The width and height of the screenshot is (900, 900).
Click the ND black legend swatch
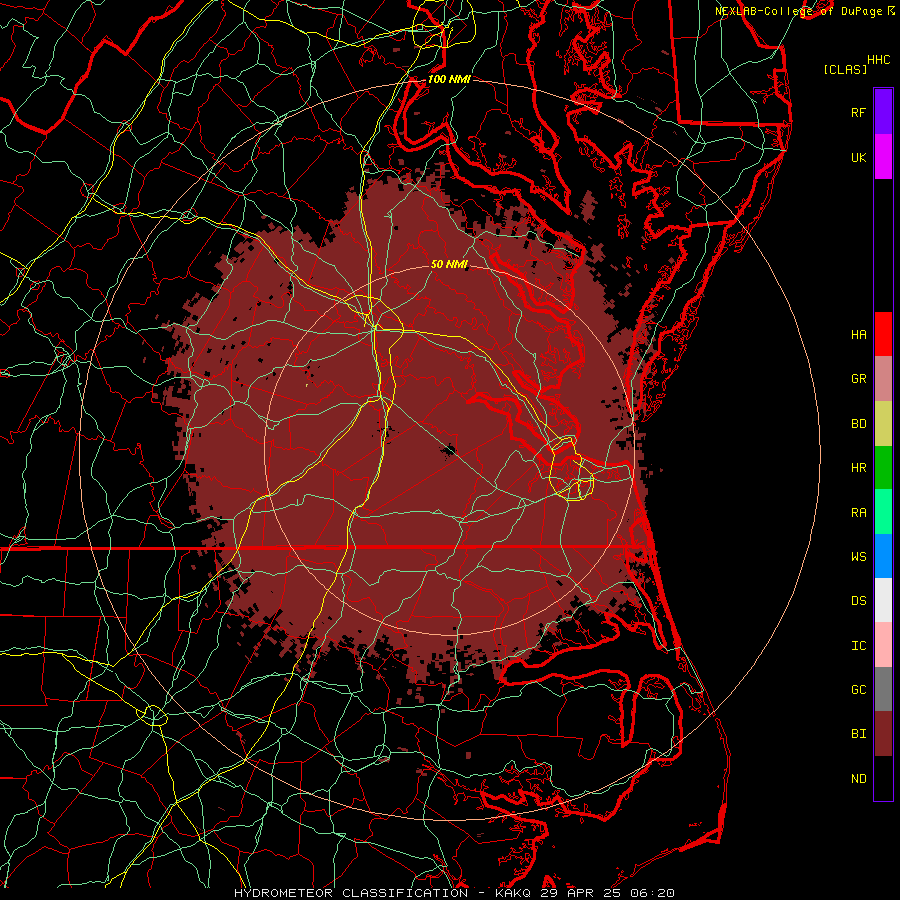coord(883,778)
